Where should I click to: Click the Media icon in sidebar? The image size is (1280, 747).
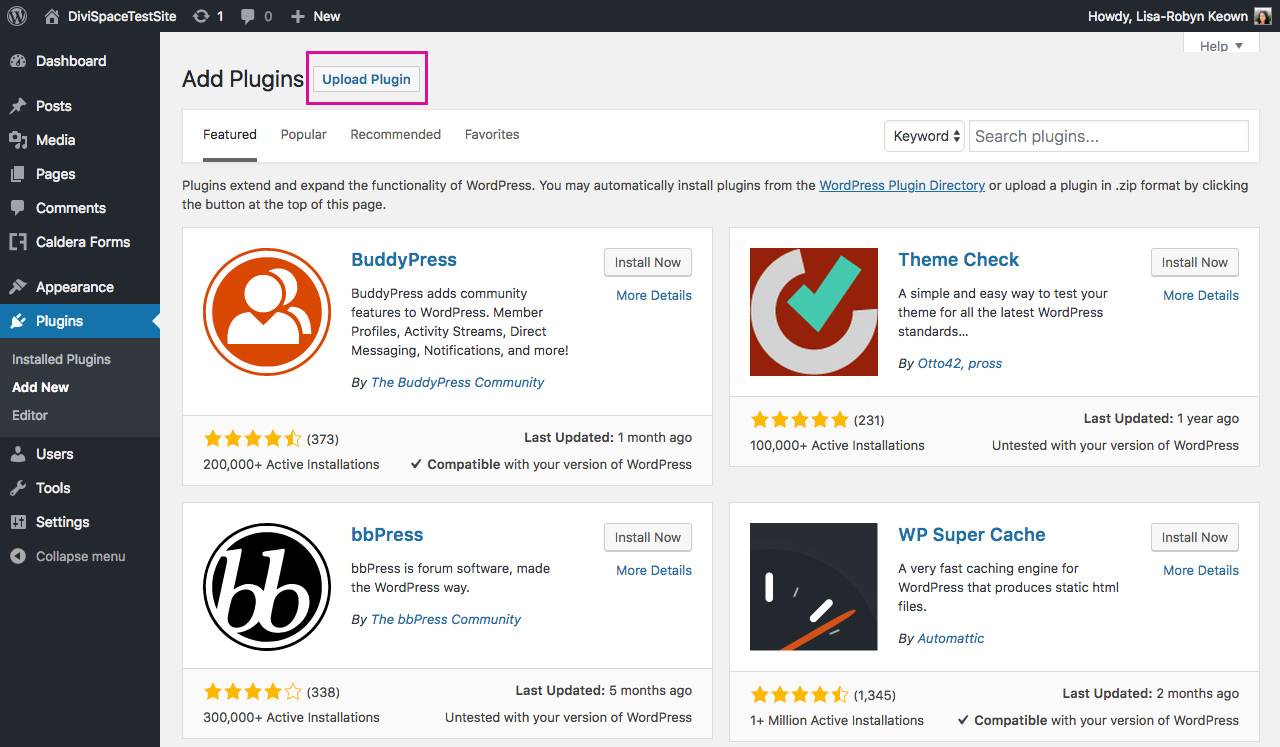[18, 140]
